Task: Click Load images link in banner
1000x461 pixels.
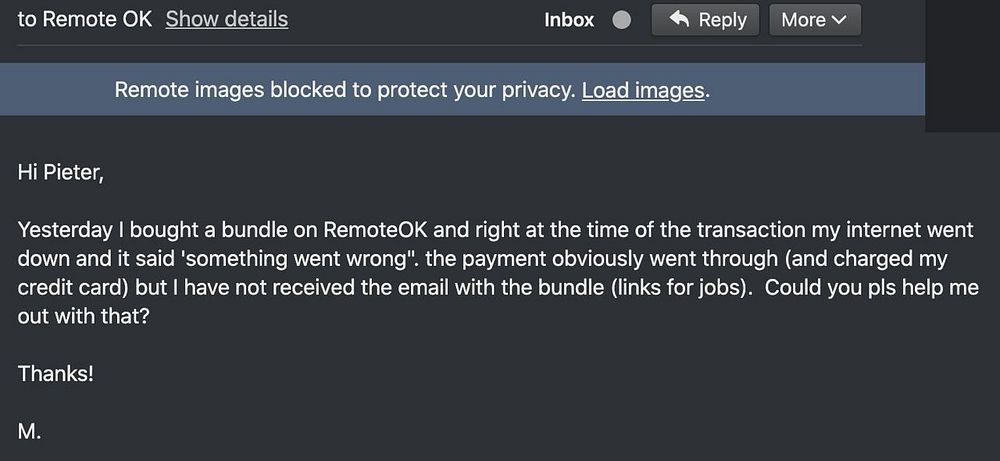Action: tap(643, 90)
